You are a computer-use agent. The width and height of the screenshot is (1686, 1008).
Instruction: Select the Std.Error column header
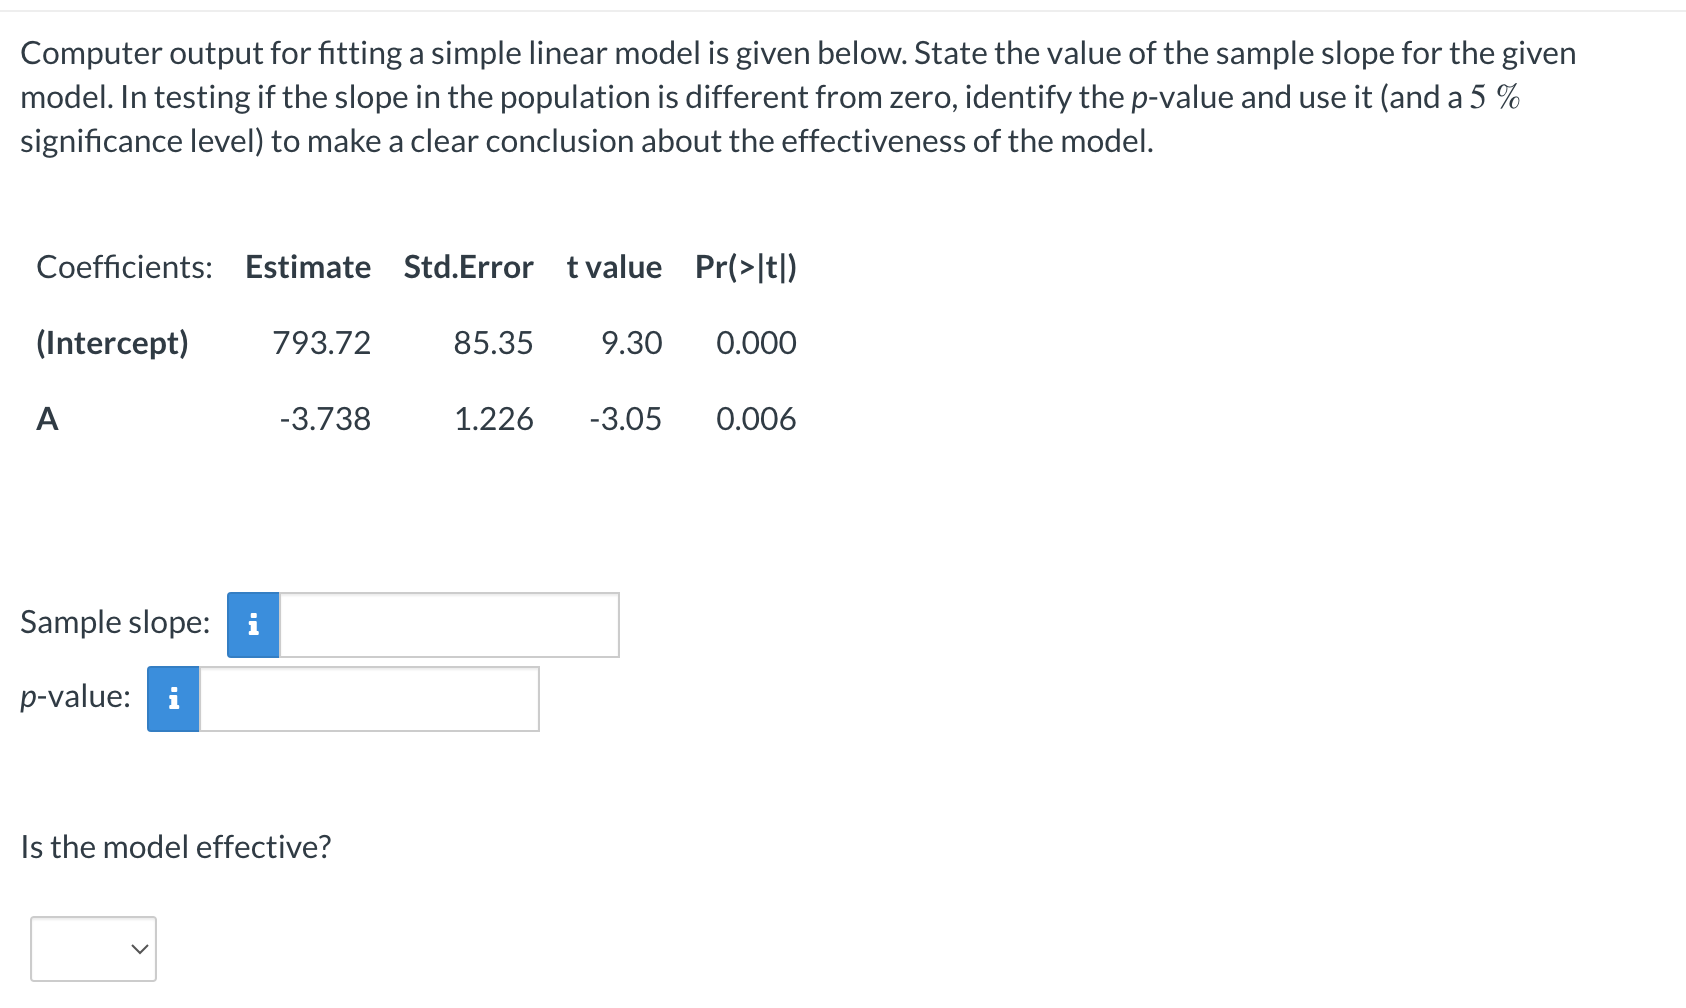467,267
